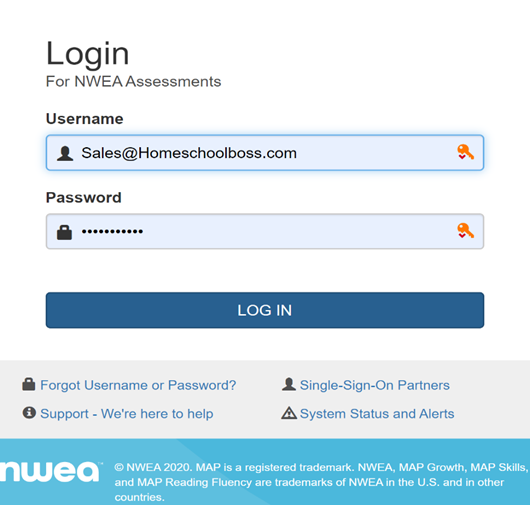Open Support - We're here to help link

pyautogui.click(x=127, y=414)
